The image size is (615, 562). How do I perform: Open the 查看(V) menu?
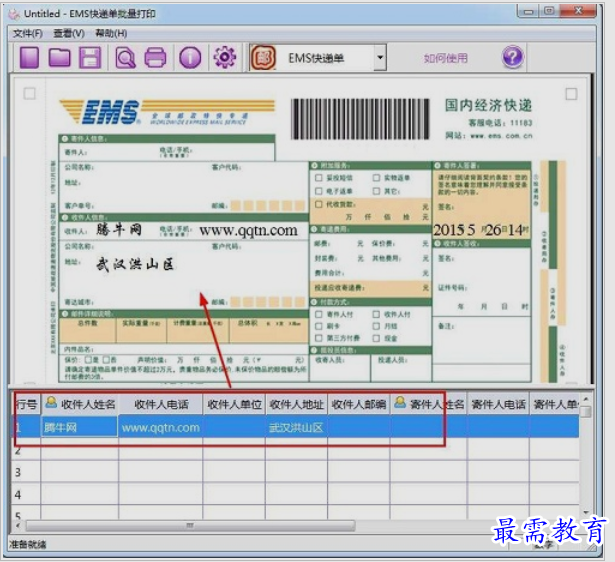pyautogui.click(x=69, y=33)
